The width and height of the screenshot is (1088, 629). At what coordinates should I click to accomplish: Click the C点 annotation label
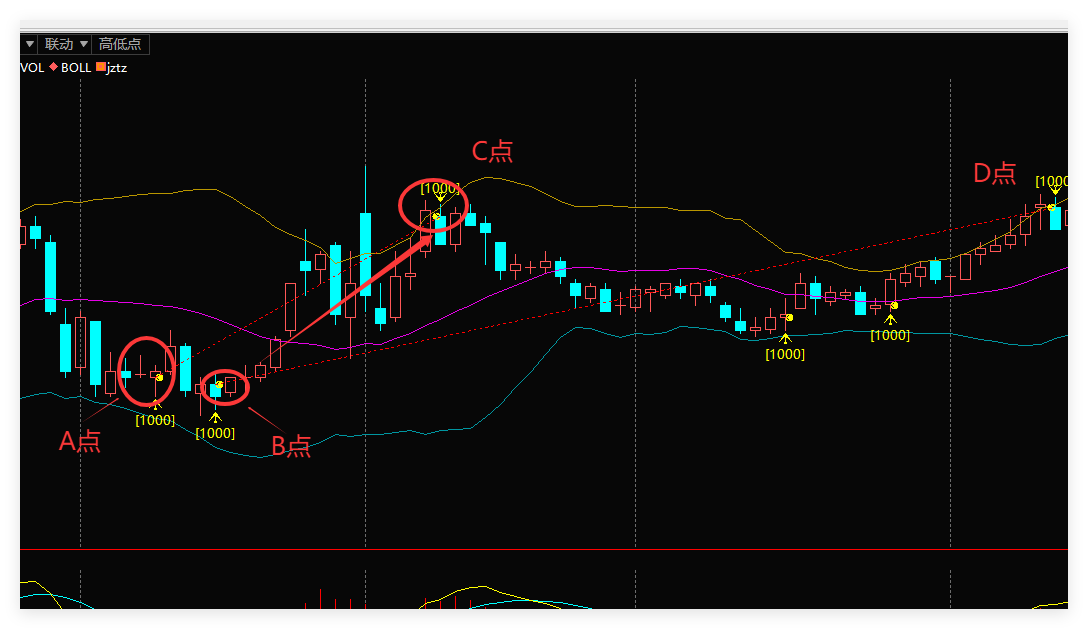point(492,151)
